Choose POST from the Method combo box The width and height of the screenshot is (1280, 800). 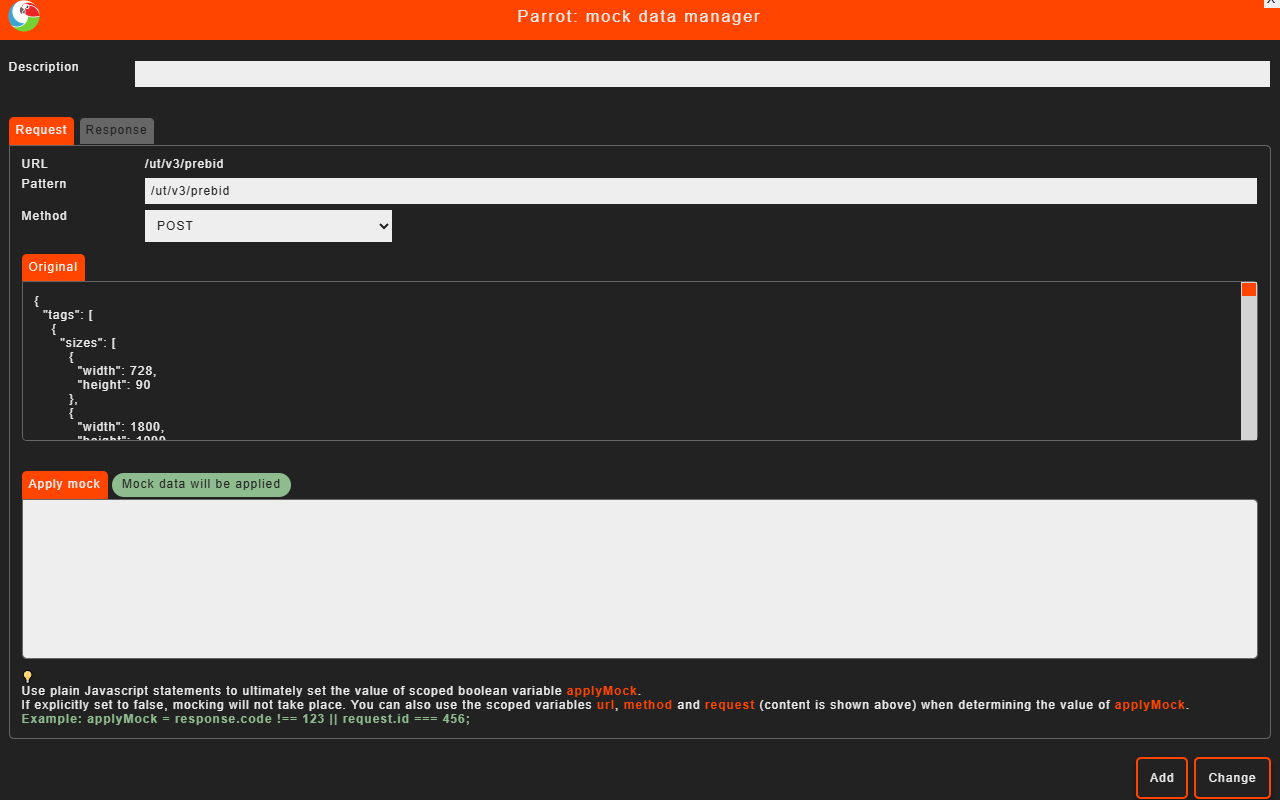coord(268,225)
